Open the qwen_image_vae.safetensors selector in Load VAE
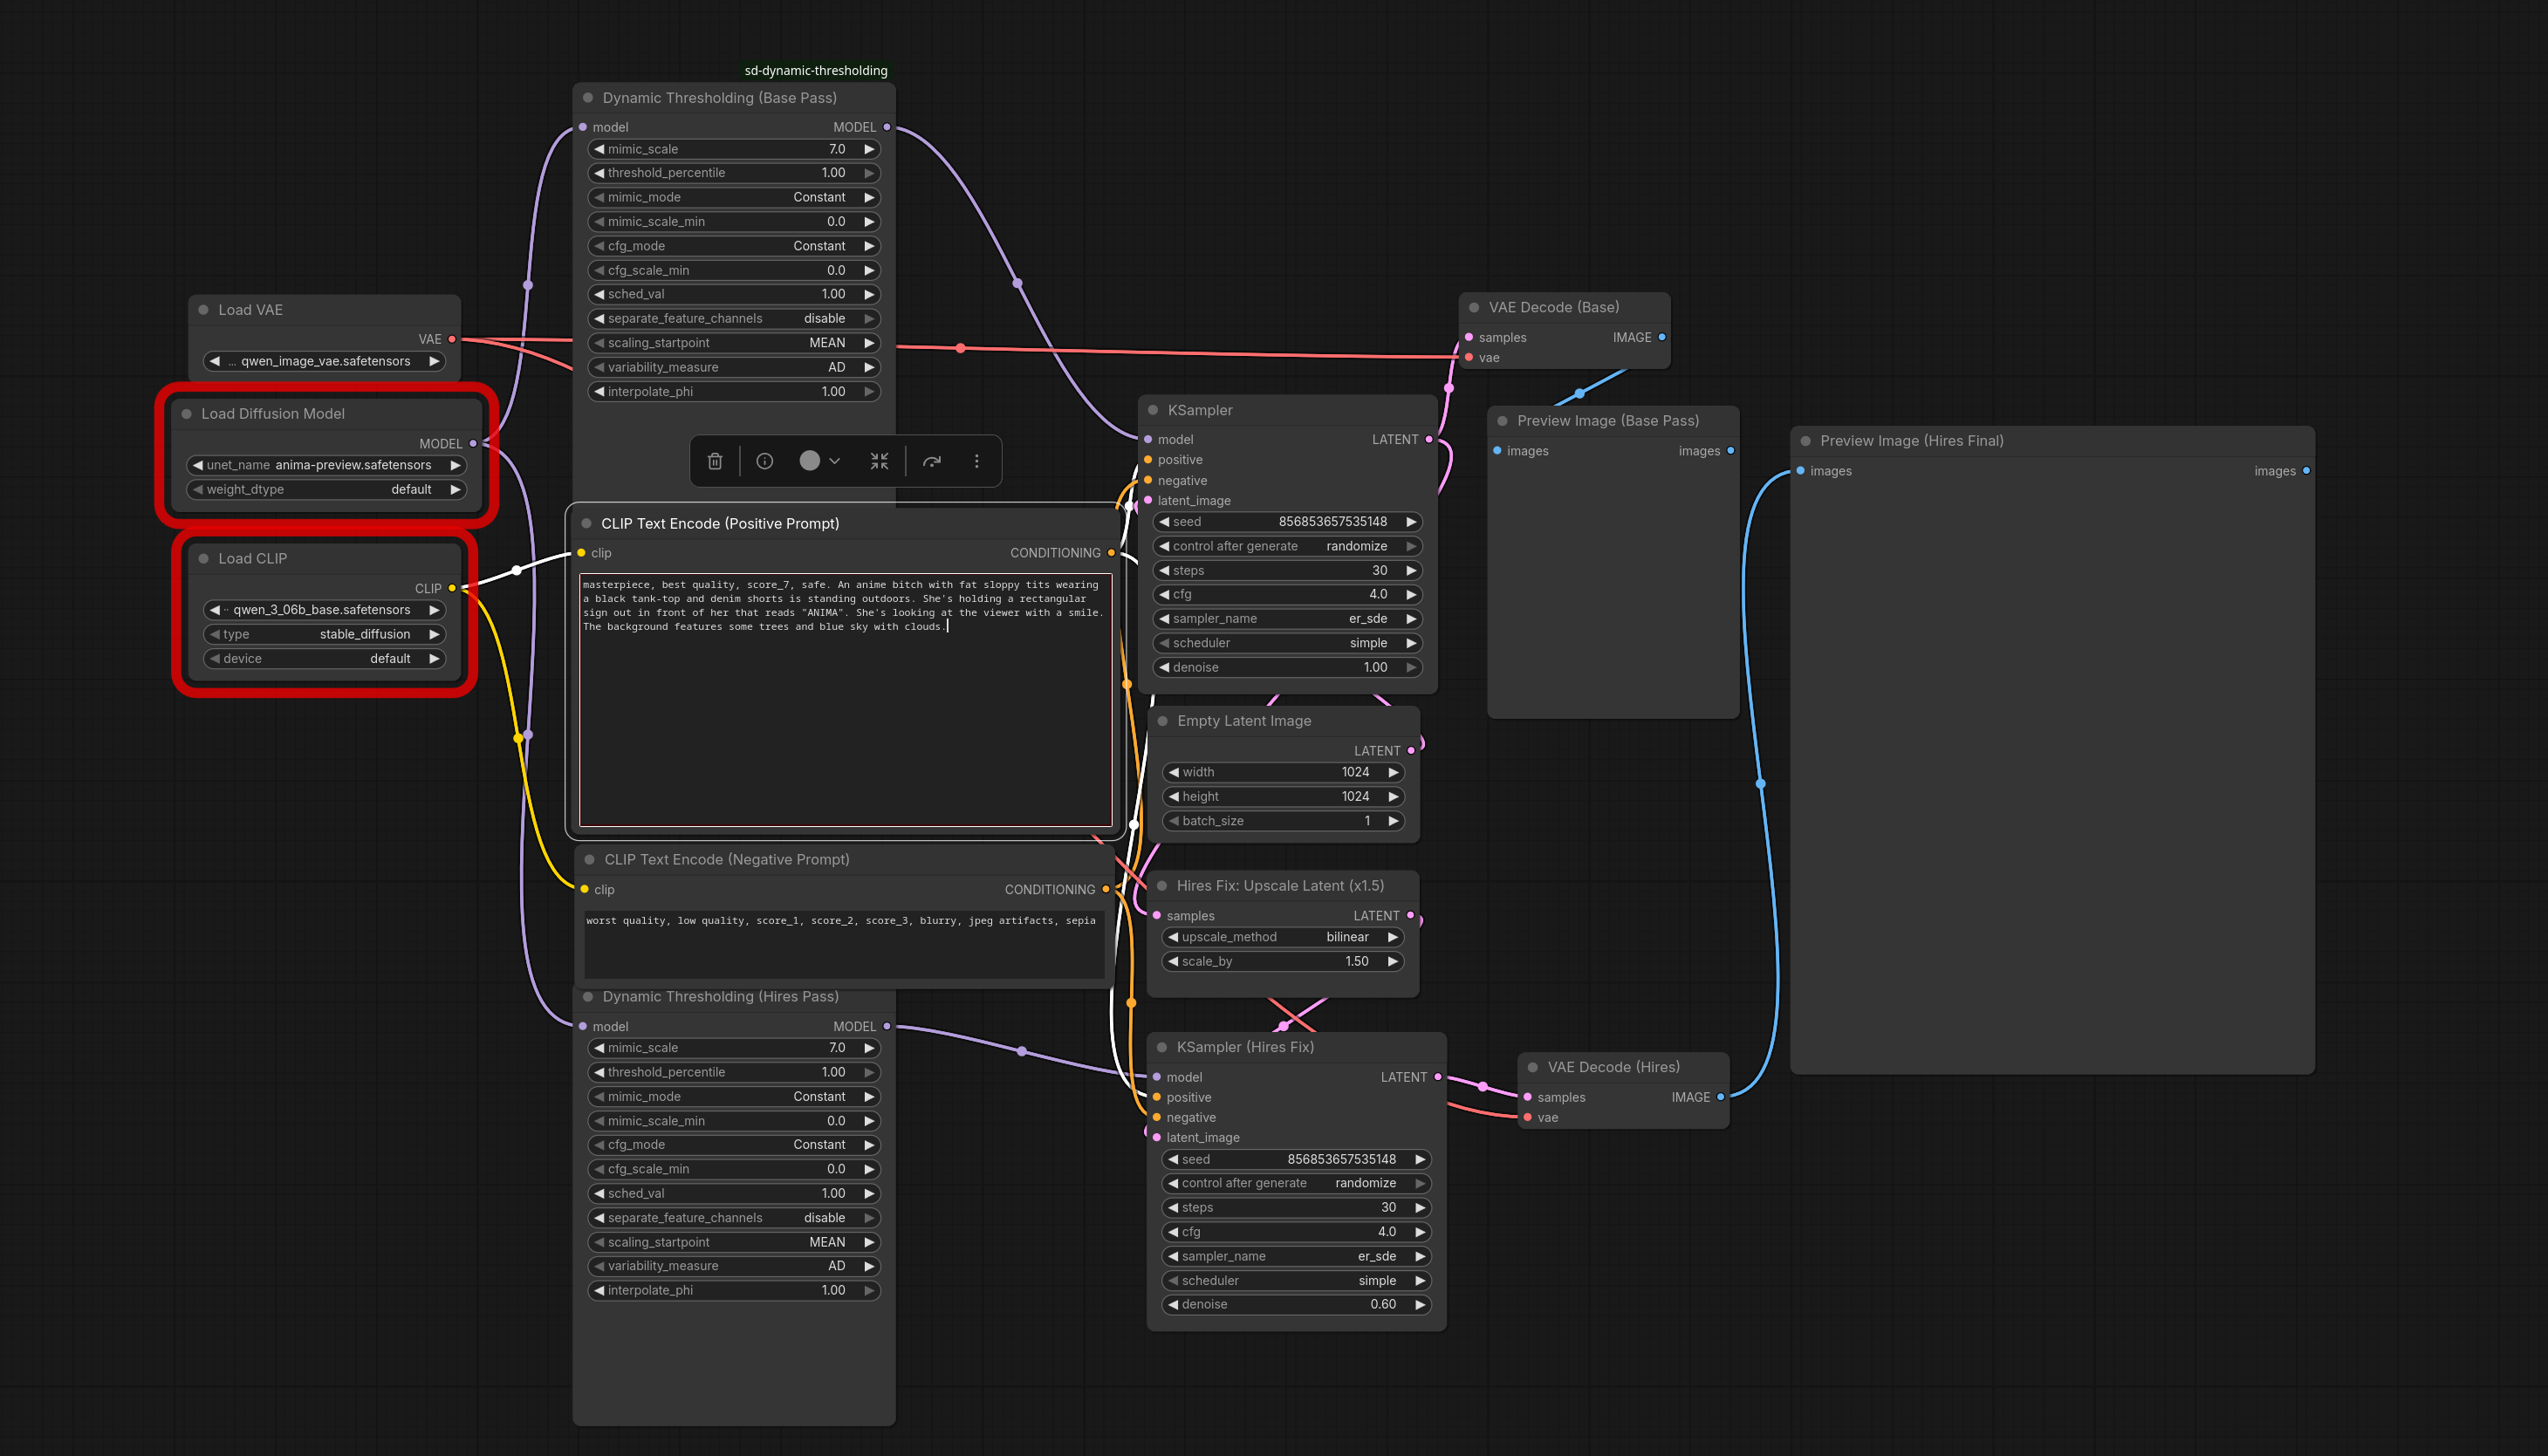Viewport: 2548px width, 1456px height. click(325, 361)
